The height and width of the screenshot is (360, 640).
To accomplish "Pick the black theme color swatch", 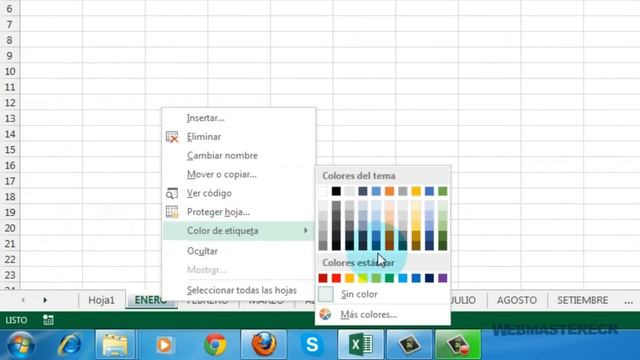I will pyautogui.click(x=336, y=191).
